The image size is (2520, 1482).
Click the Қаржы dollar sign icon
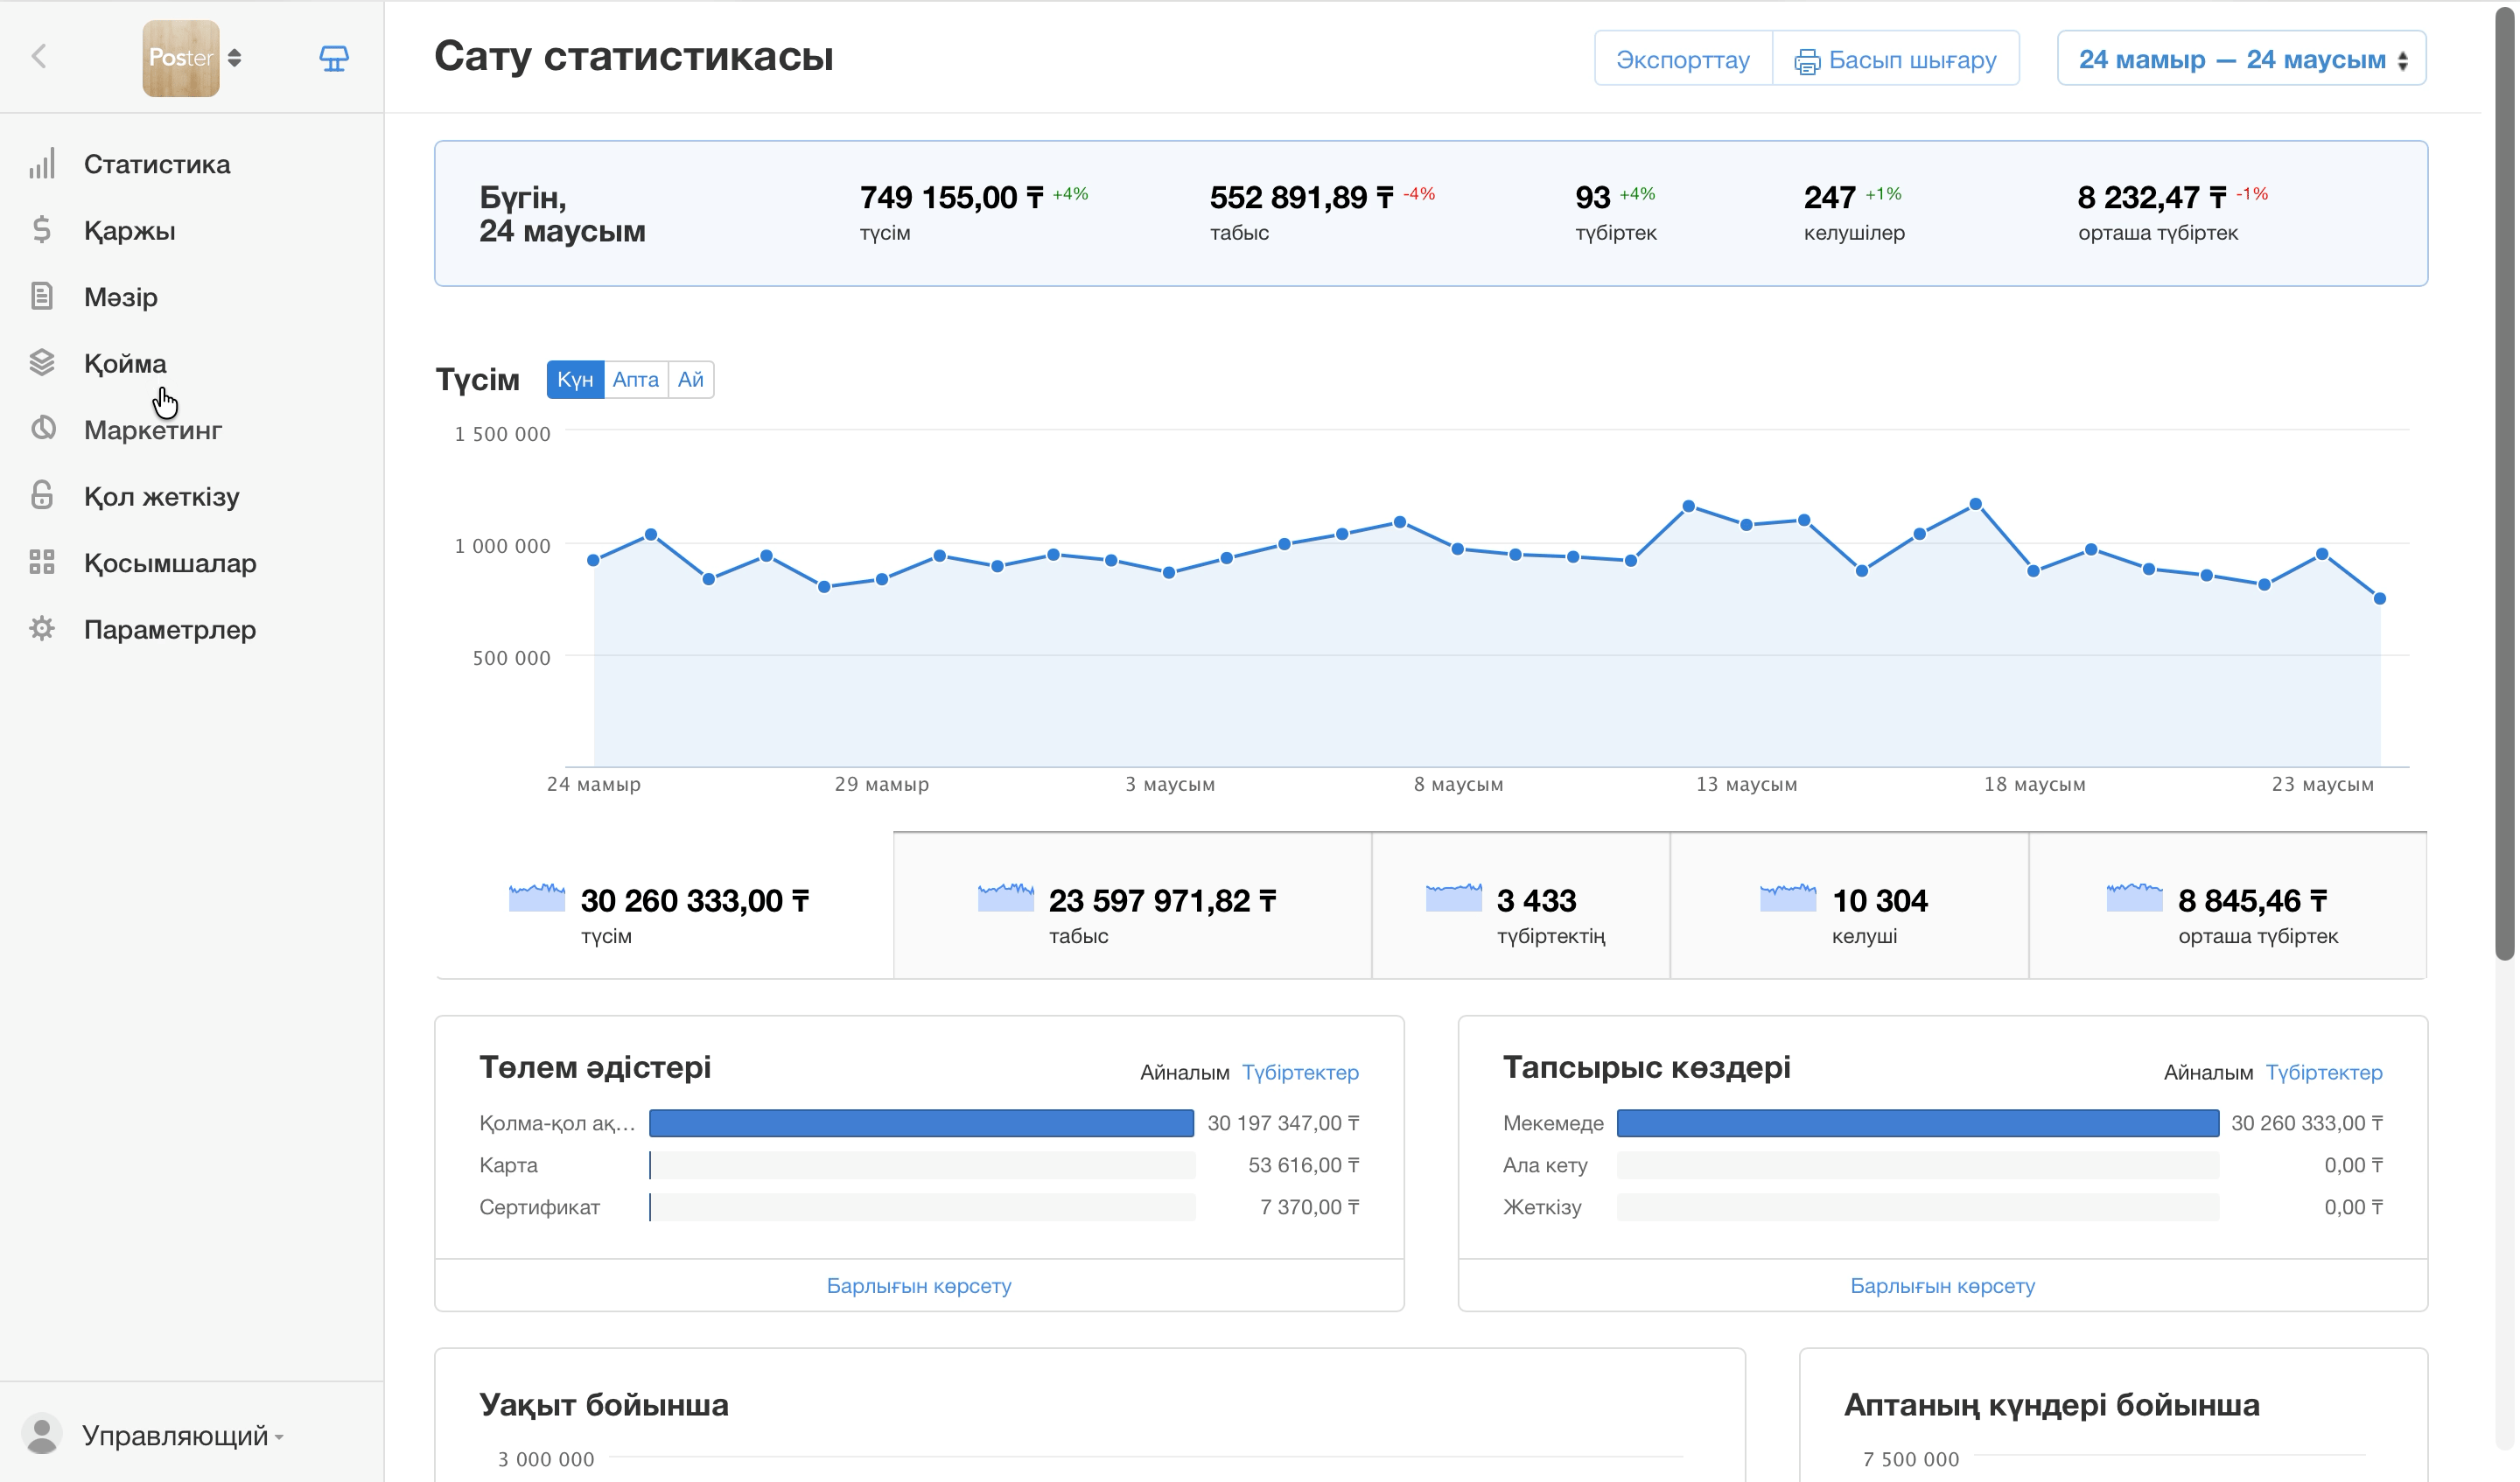click(x=42, y=230)
